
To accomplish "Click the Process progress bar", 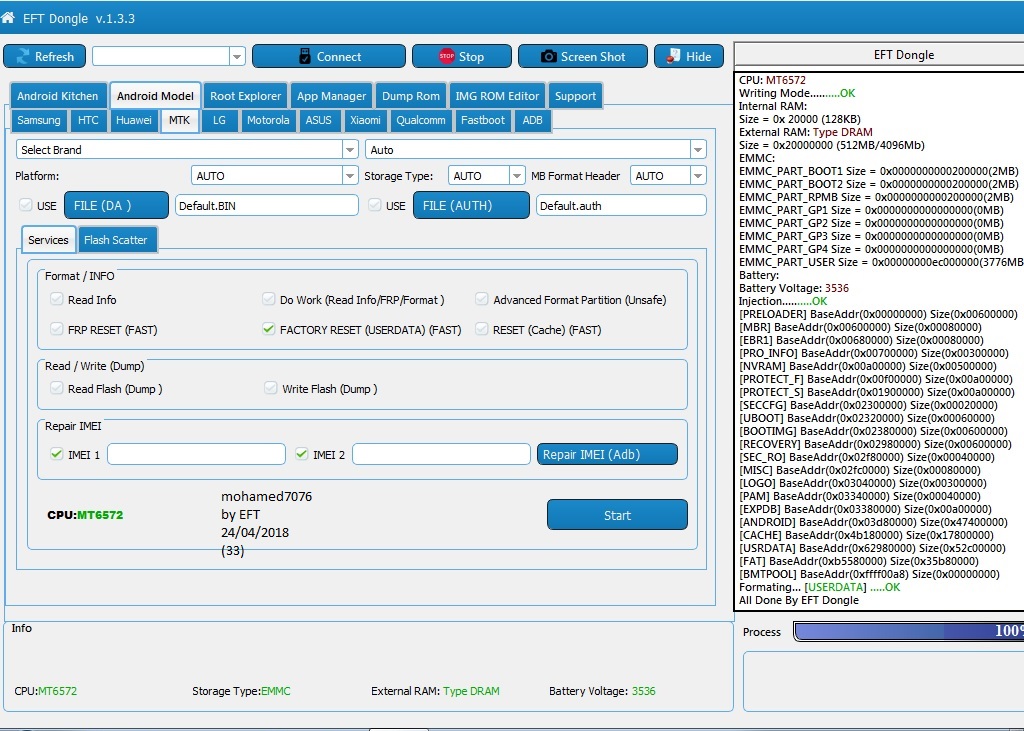I will [908, 631].
